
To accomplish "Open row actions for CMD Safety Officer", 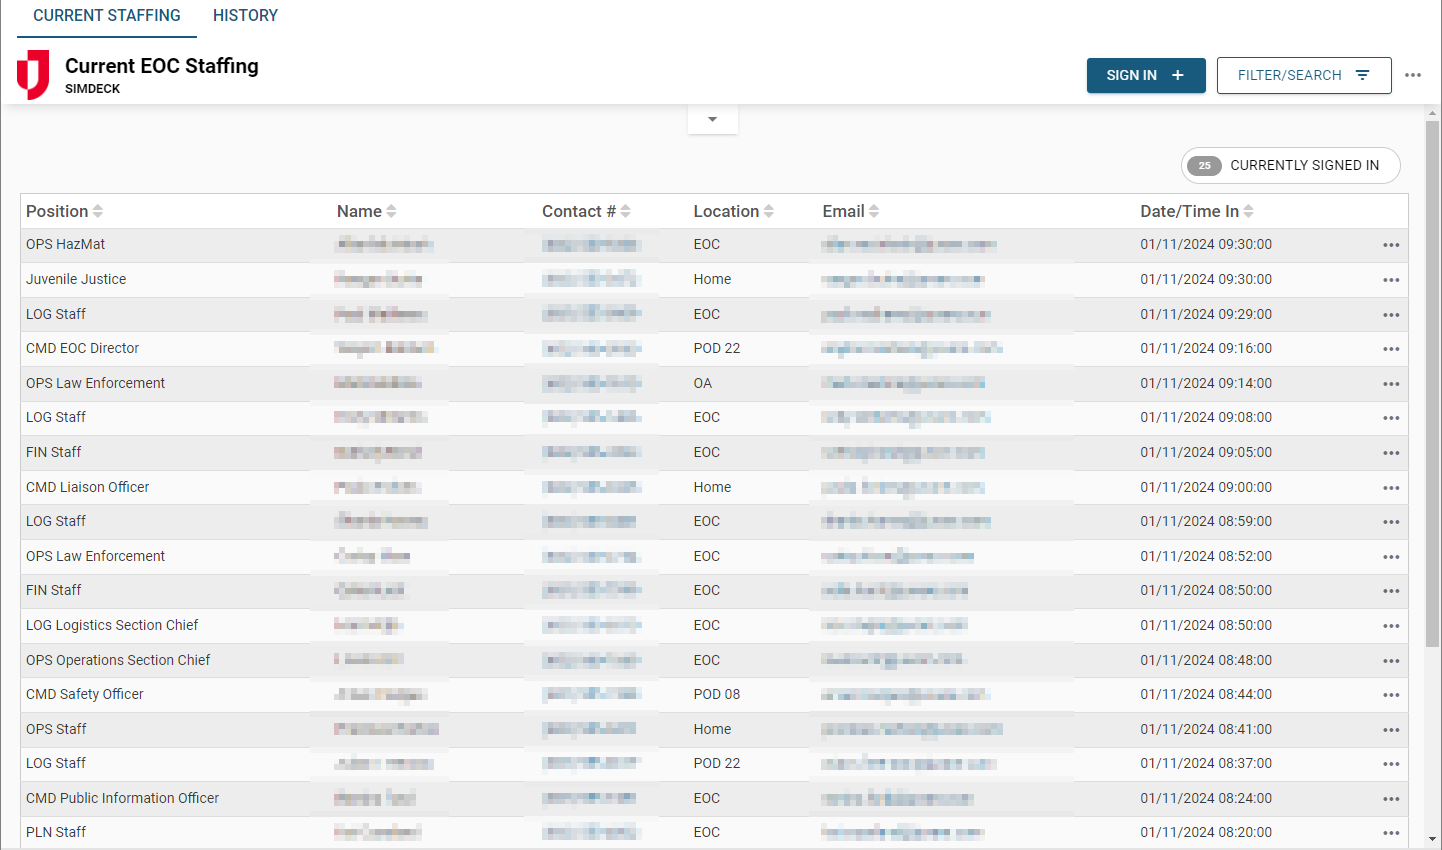I will click(x=1390, y=695).
